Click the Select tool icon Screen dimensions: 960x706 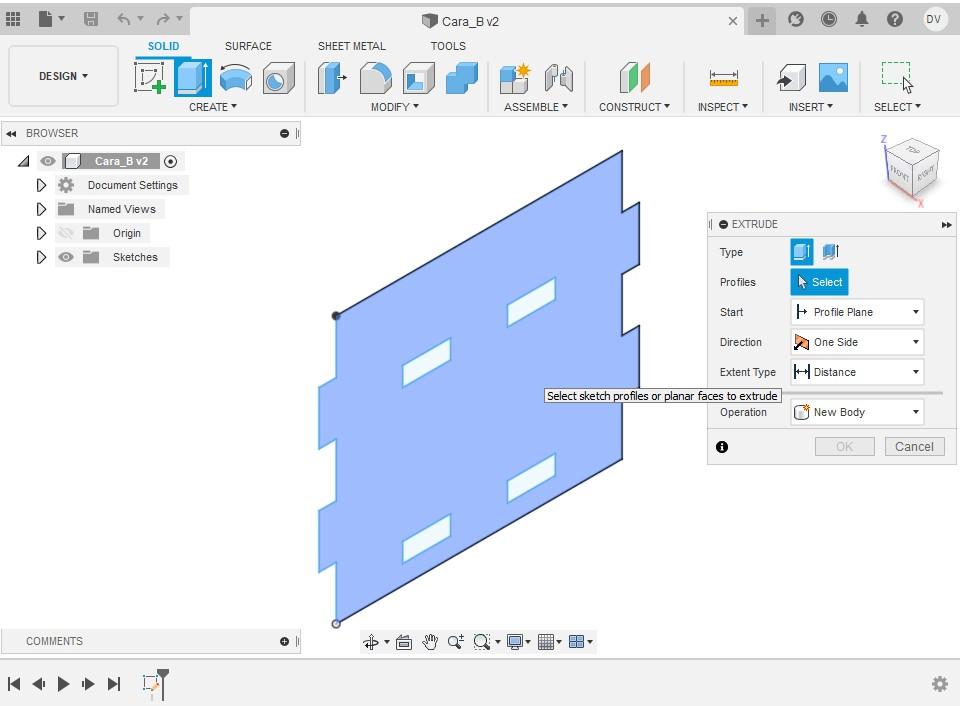pyautogui.click(x=897, y=78)
